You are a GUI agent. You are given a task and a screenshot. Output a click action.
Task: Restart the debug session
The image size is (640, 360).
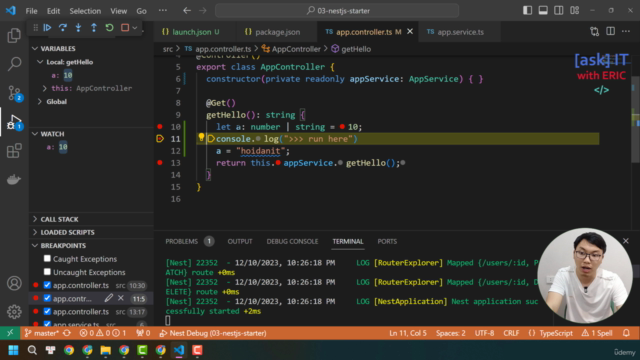pyautogui.click(x=109, y=28)
